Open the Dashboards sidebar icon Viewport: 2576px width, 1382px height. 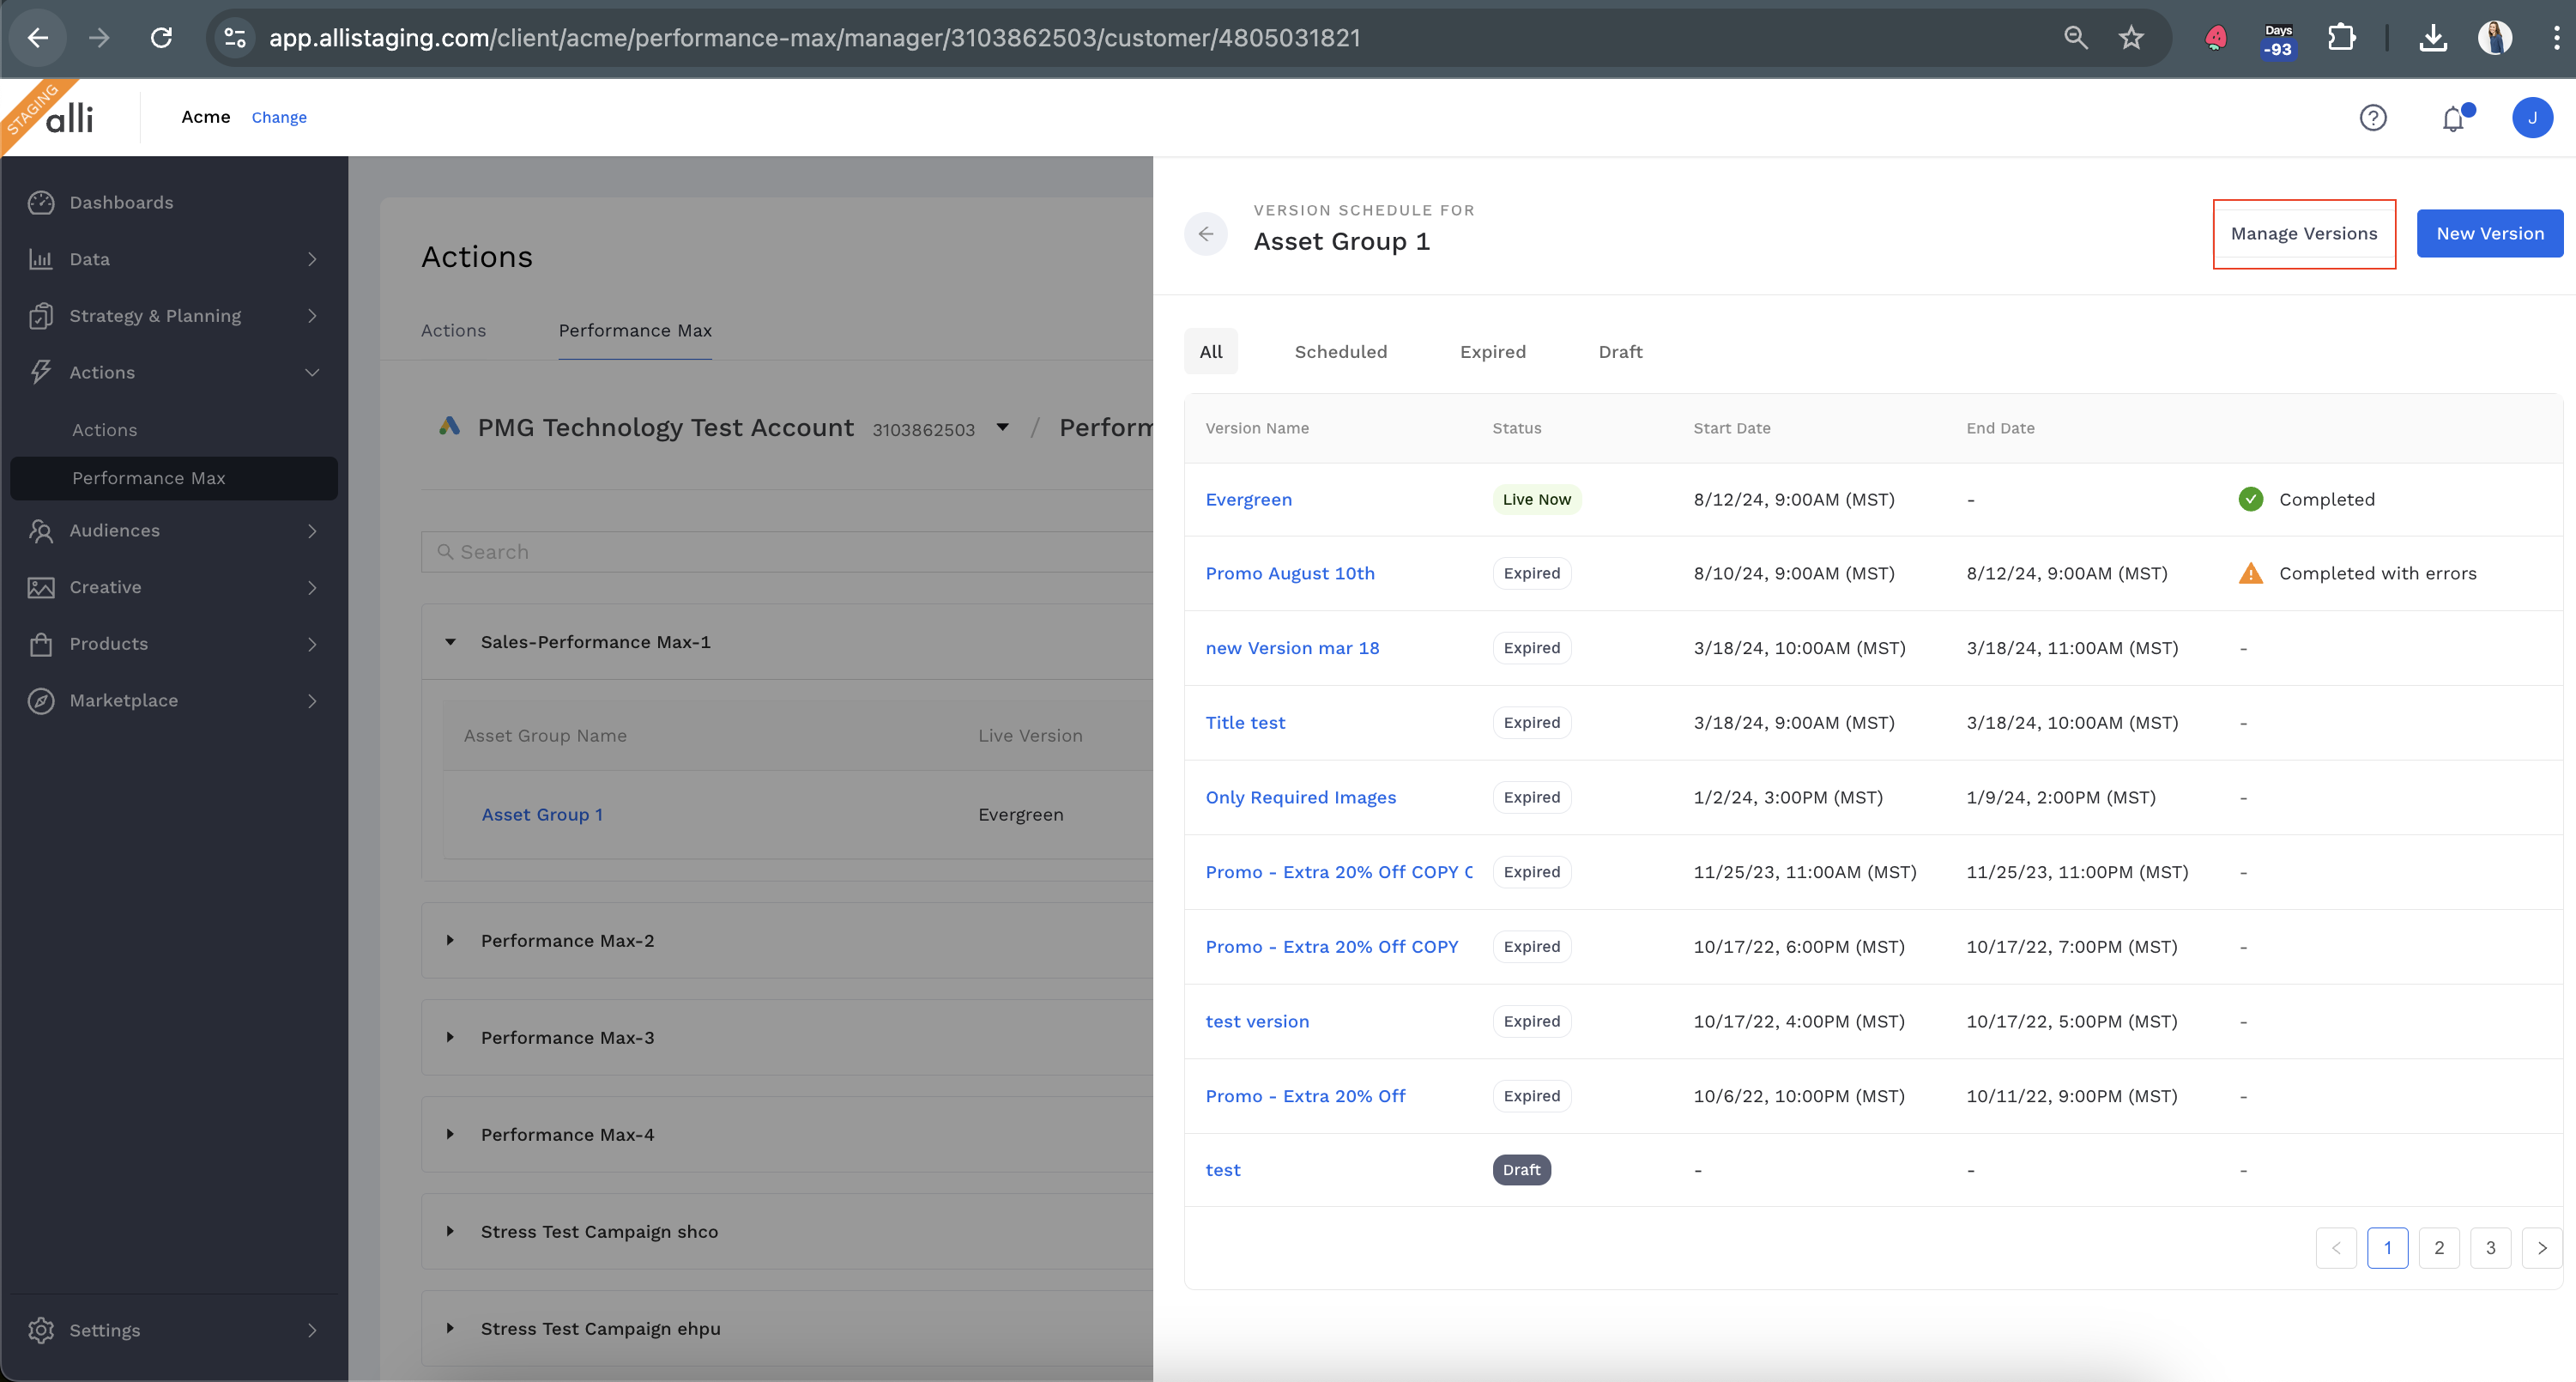41,202
